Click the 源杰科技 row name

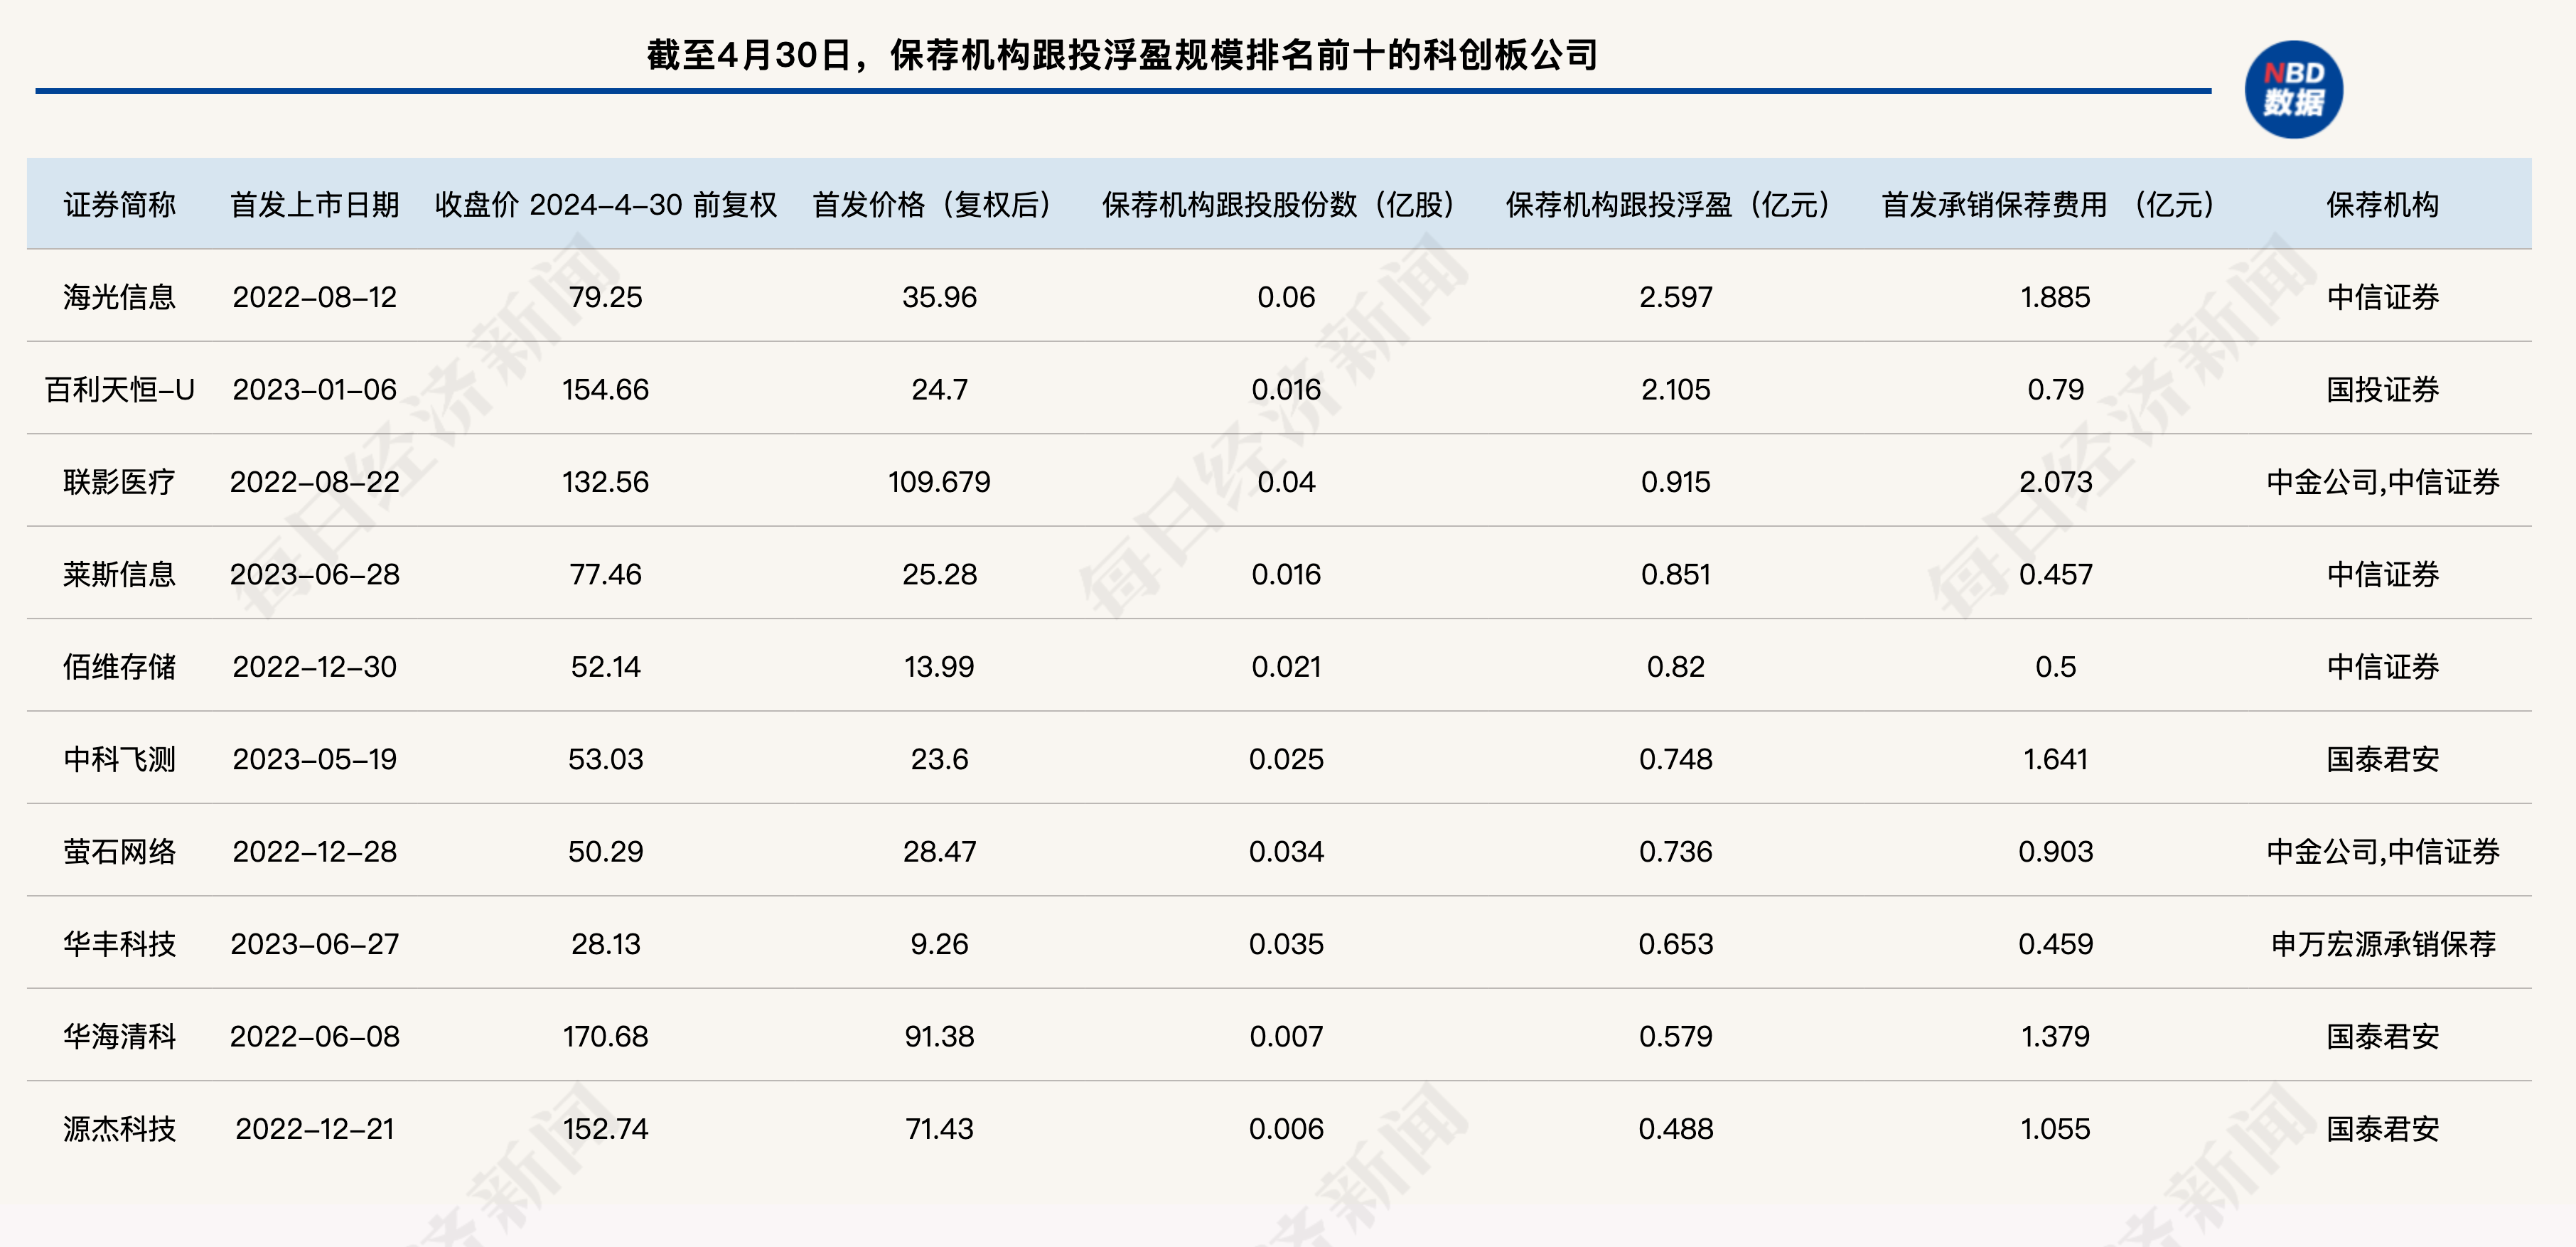pos(119,1129)
